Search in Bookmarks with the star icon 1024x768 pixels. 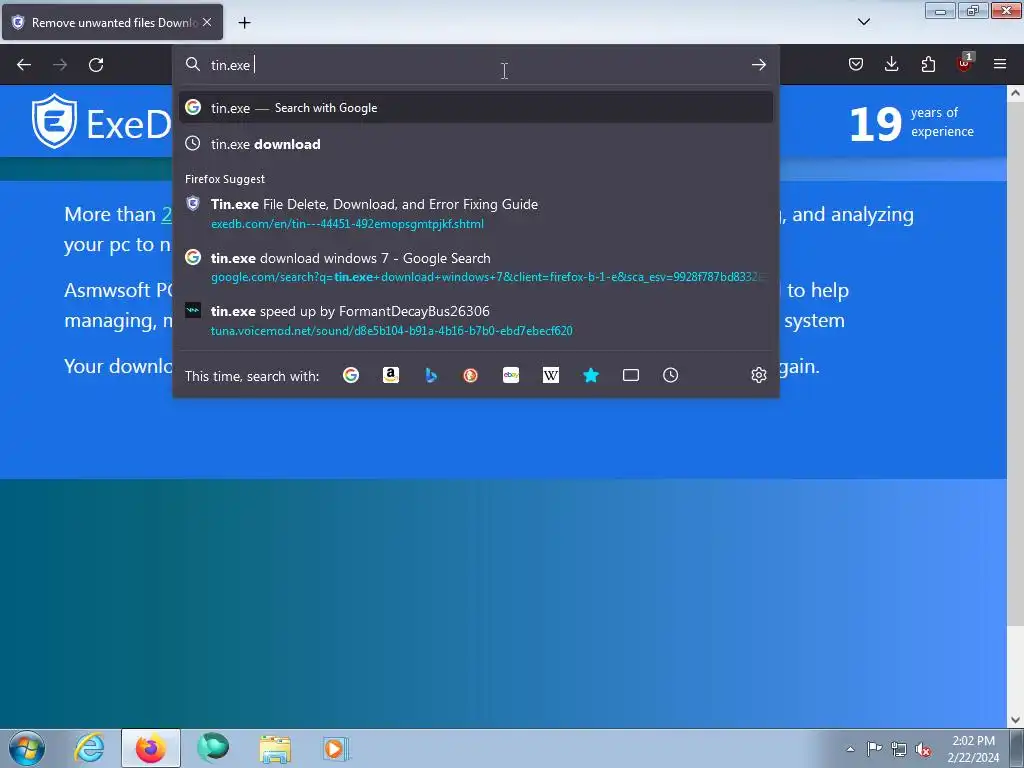pyautogui.click(x=590, y=375)
